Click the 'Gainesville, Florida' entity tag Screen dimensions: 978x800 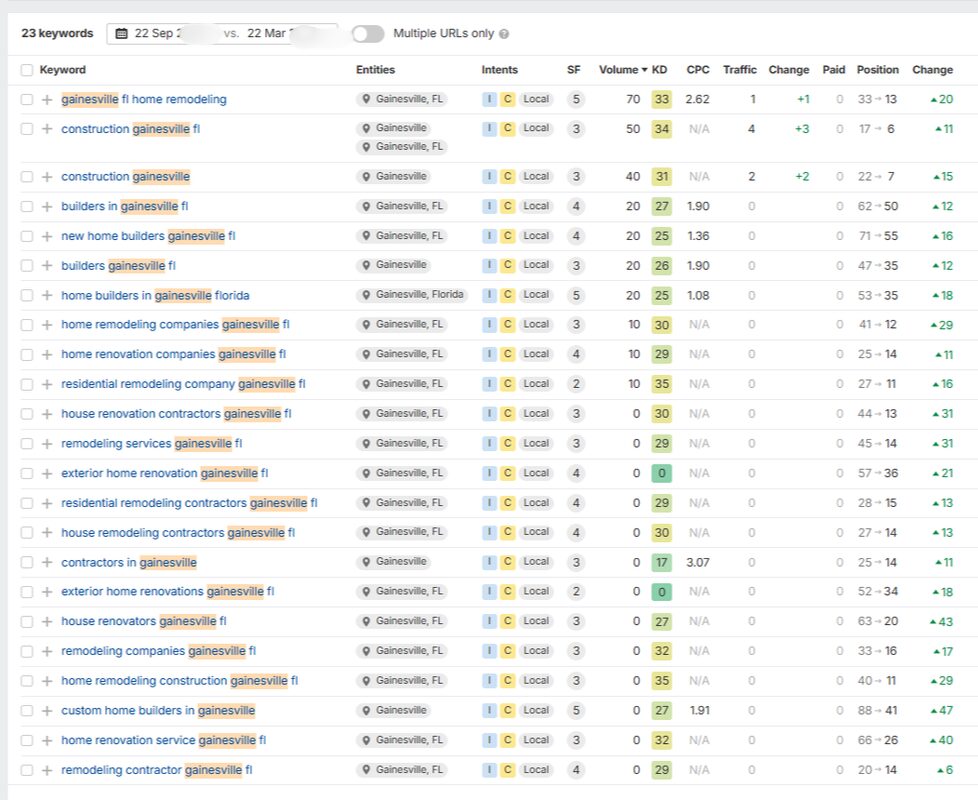tap(412, 295)
